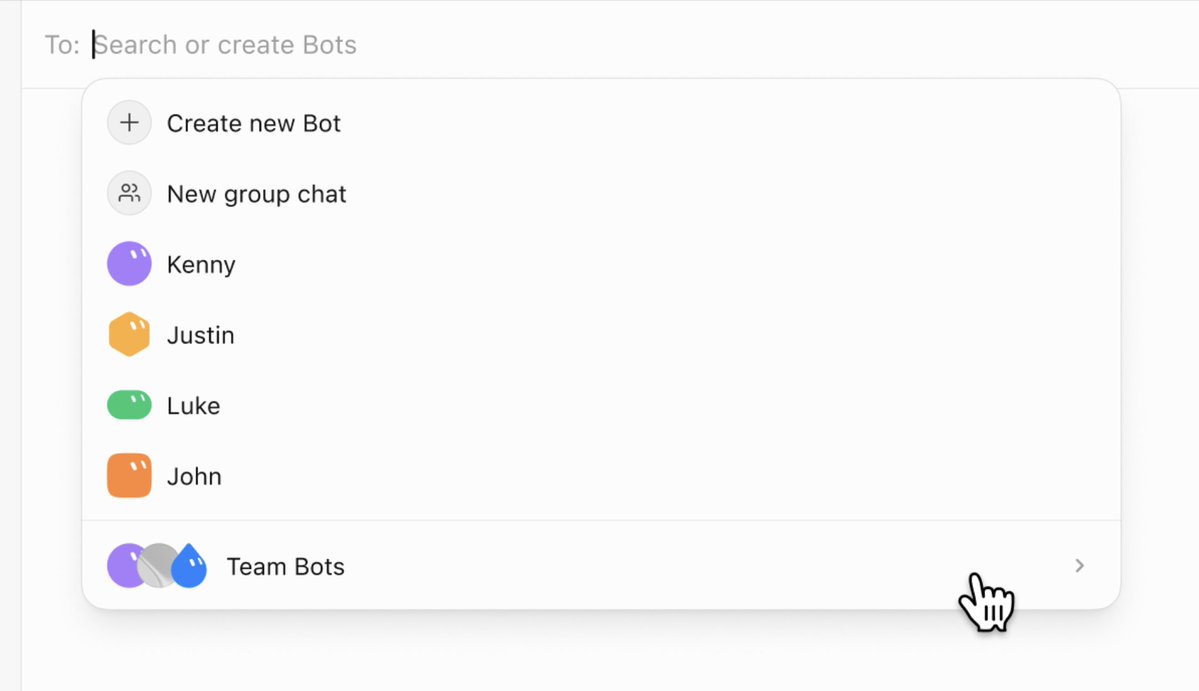Open the Team Bots submenu row

pyautogui.click(x=601, y=566)
